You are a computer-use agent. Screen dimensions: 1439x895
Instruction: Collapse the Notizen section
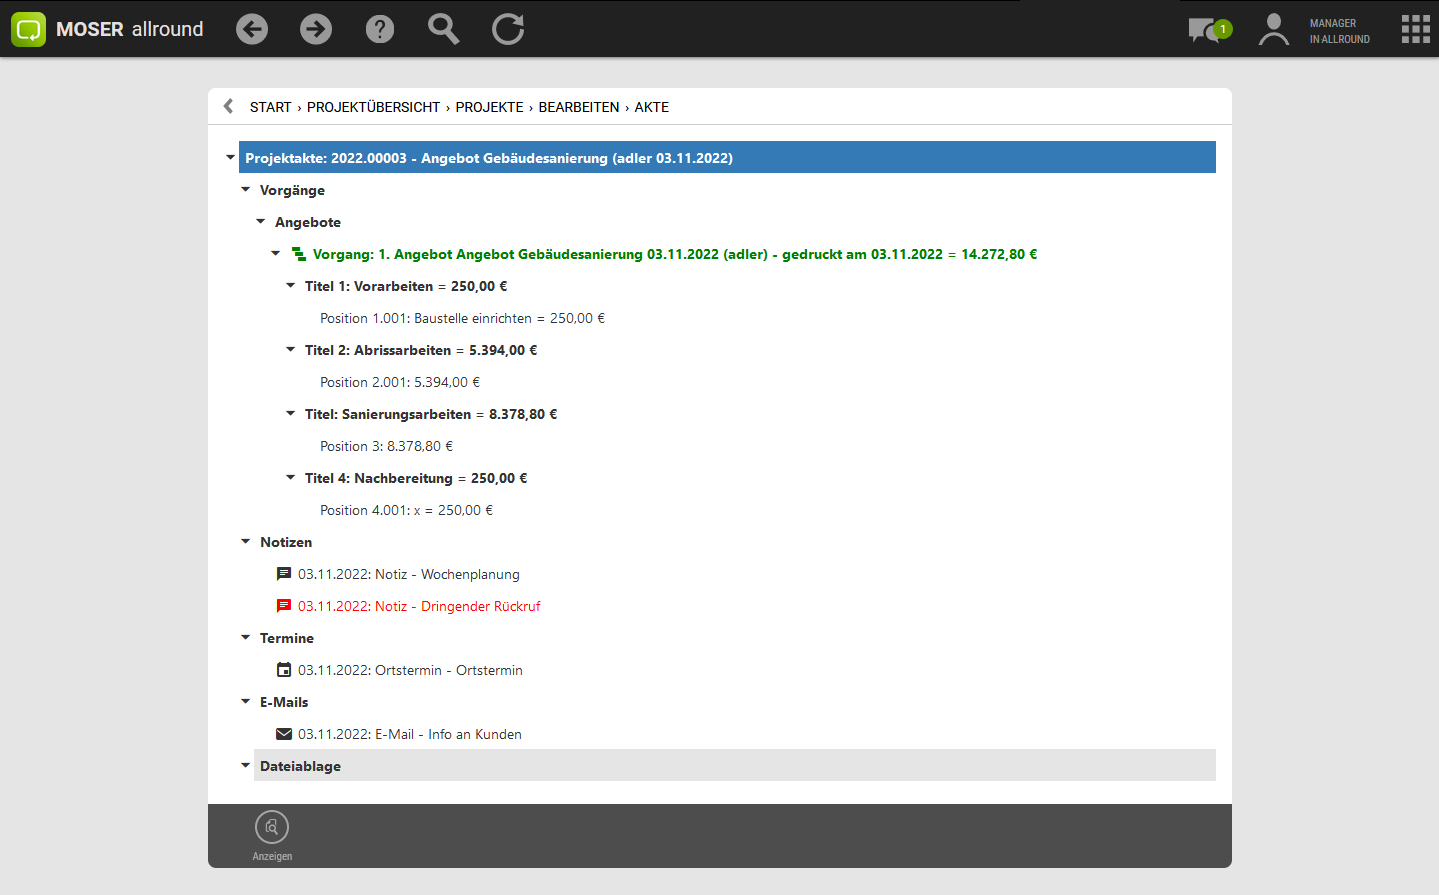tap(246, 542)
